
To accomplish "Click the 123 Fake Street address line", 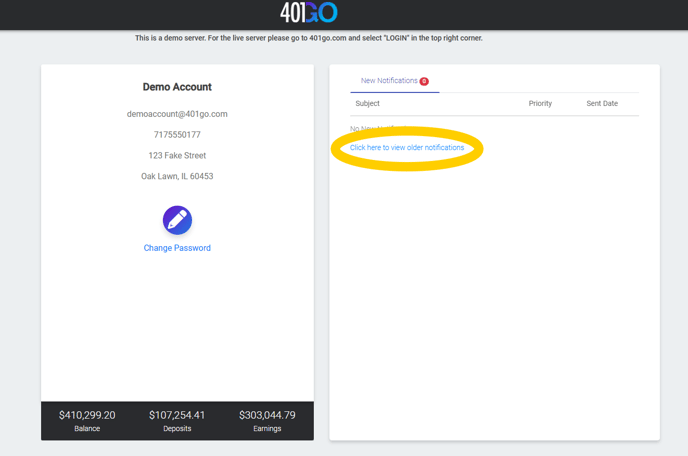I will (x=177, y=156).
